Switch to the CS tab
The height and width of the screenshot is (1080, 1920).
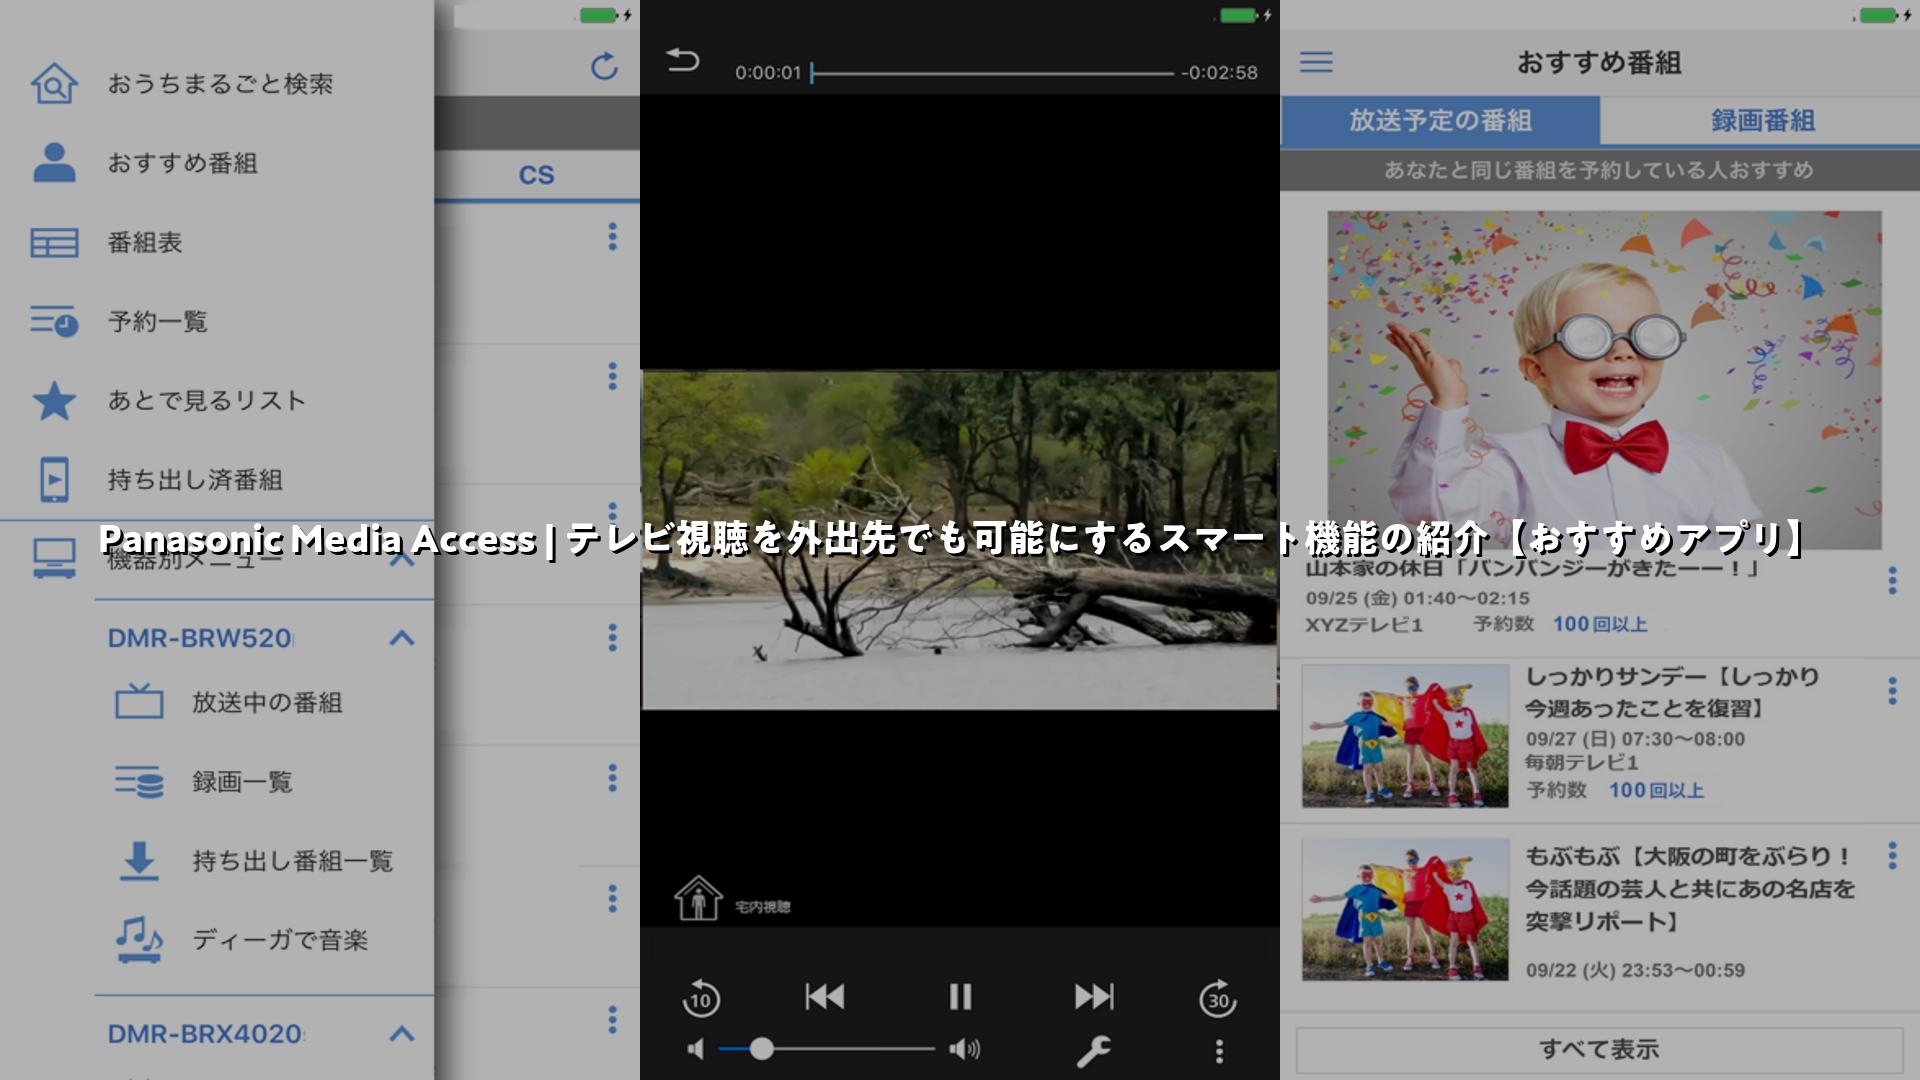tap(536, 175)
